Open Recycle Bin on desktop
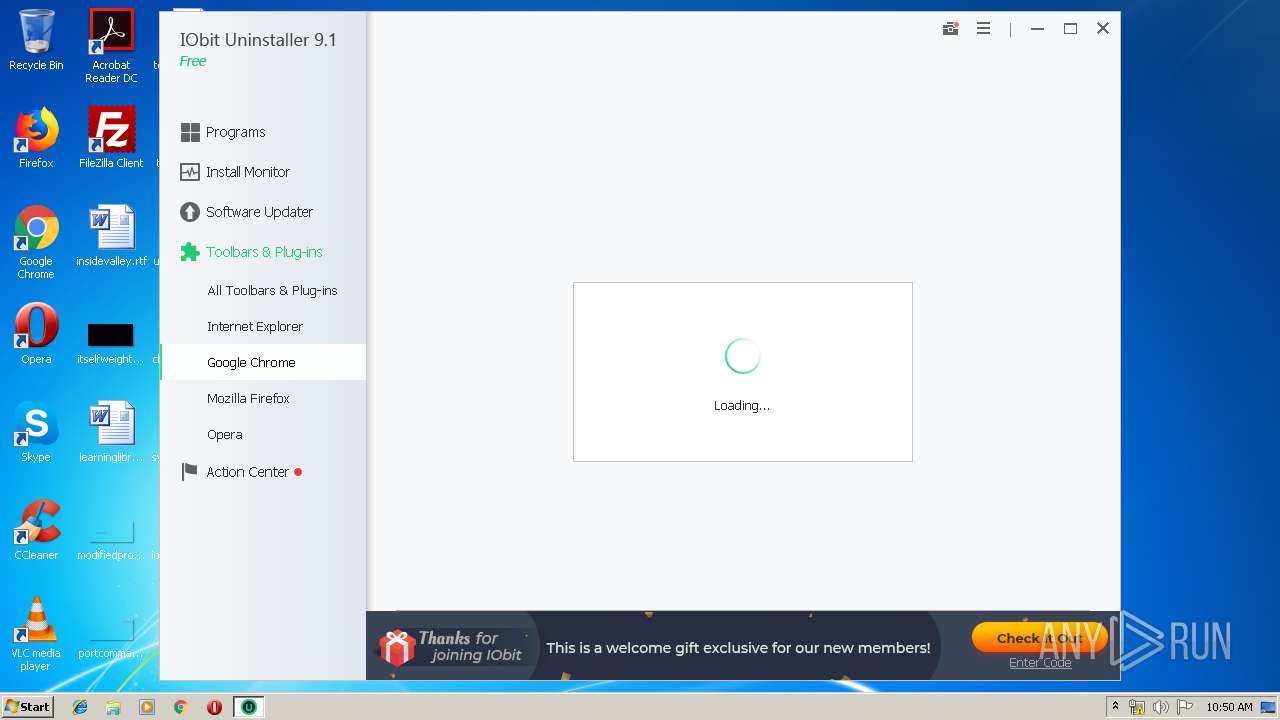Image resolution: width=1280 pixels, height=720 pixels. (36, 40)
